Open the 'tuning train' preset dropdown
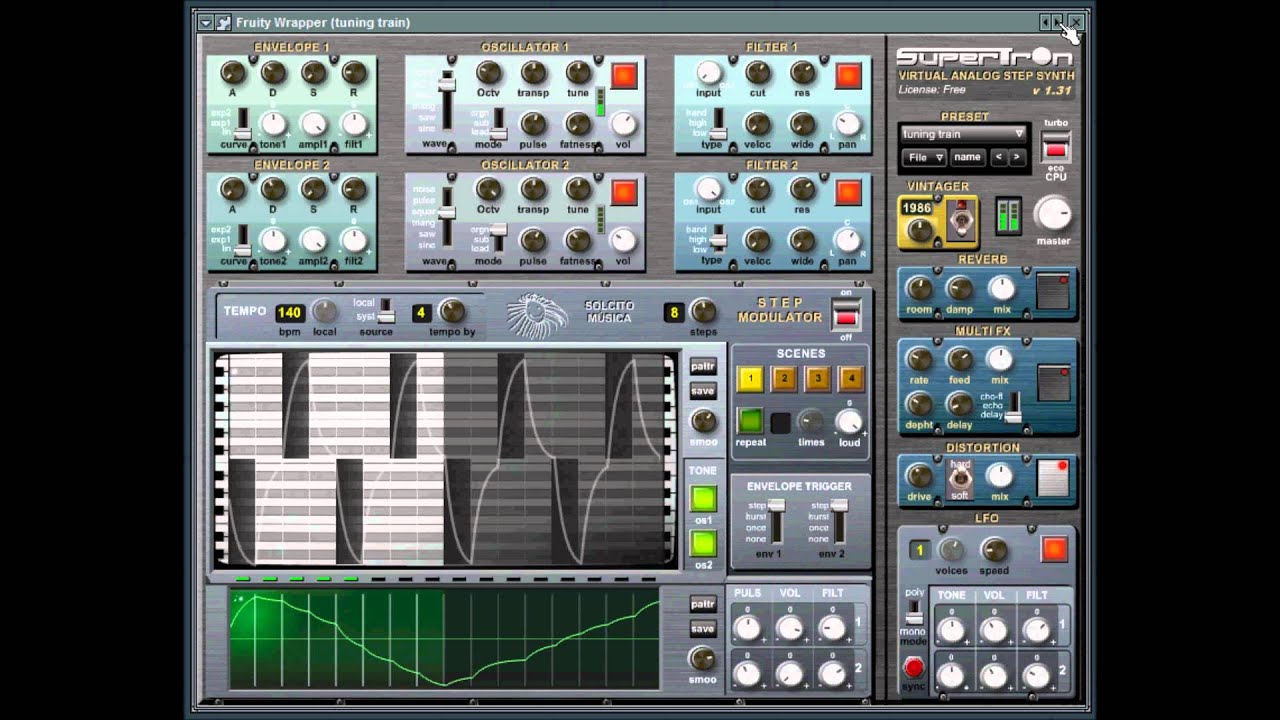The height and width of the screenshot is (720, 1280). (963, 134)
